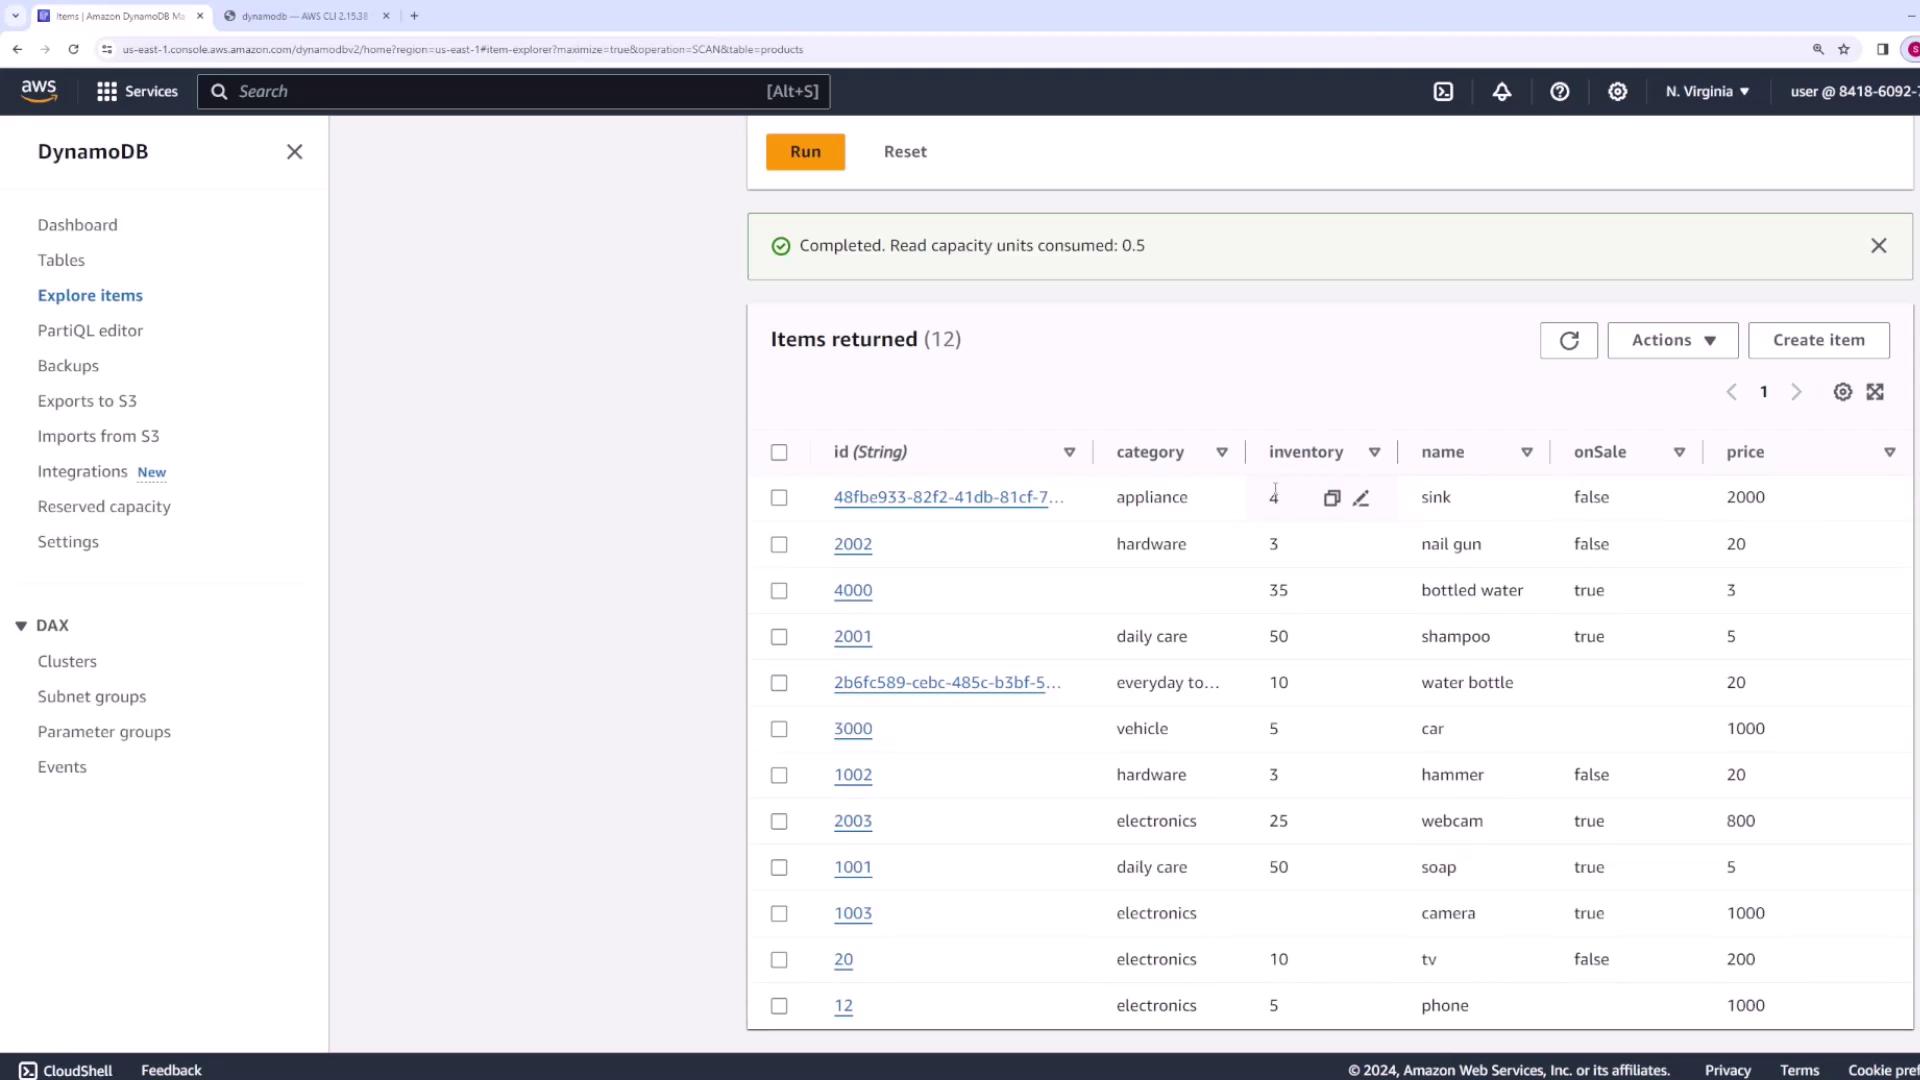Open the notifications bell icon
Viewport: 1920px width, 1080px height.
coord(1502,91)
